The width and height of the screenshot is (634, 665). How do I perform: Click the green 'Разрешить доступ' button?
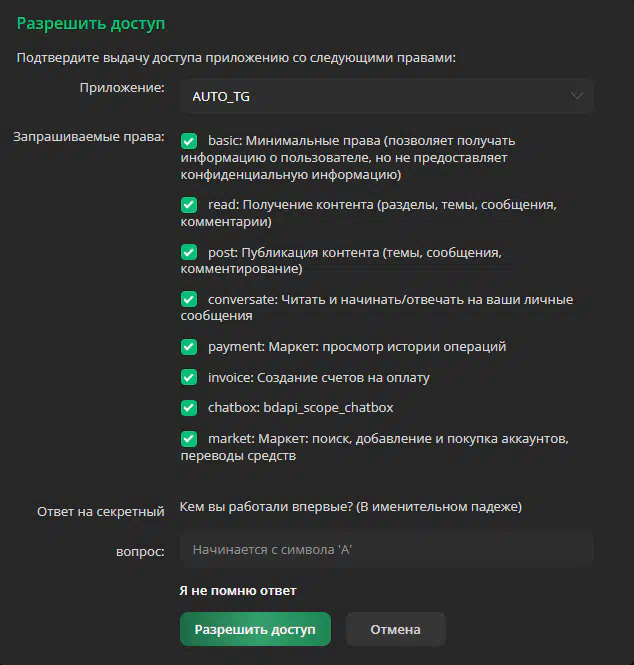click(x=255, y=629)
